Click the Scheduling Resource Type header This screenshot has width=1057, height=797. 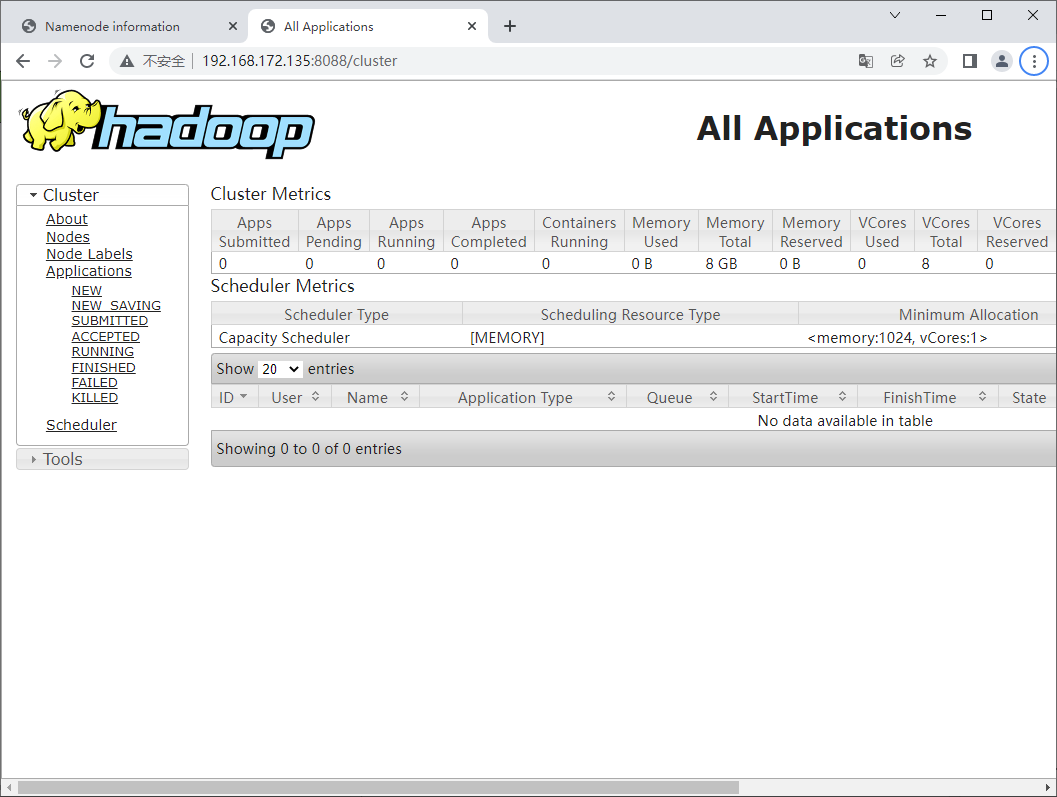[x=630, y=315]
